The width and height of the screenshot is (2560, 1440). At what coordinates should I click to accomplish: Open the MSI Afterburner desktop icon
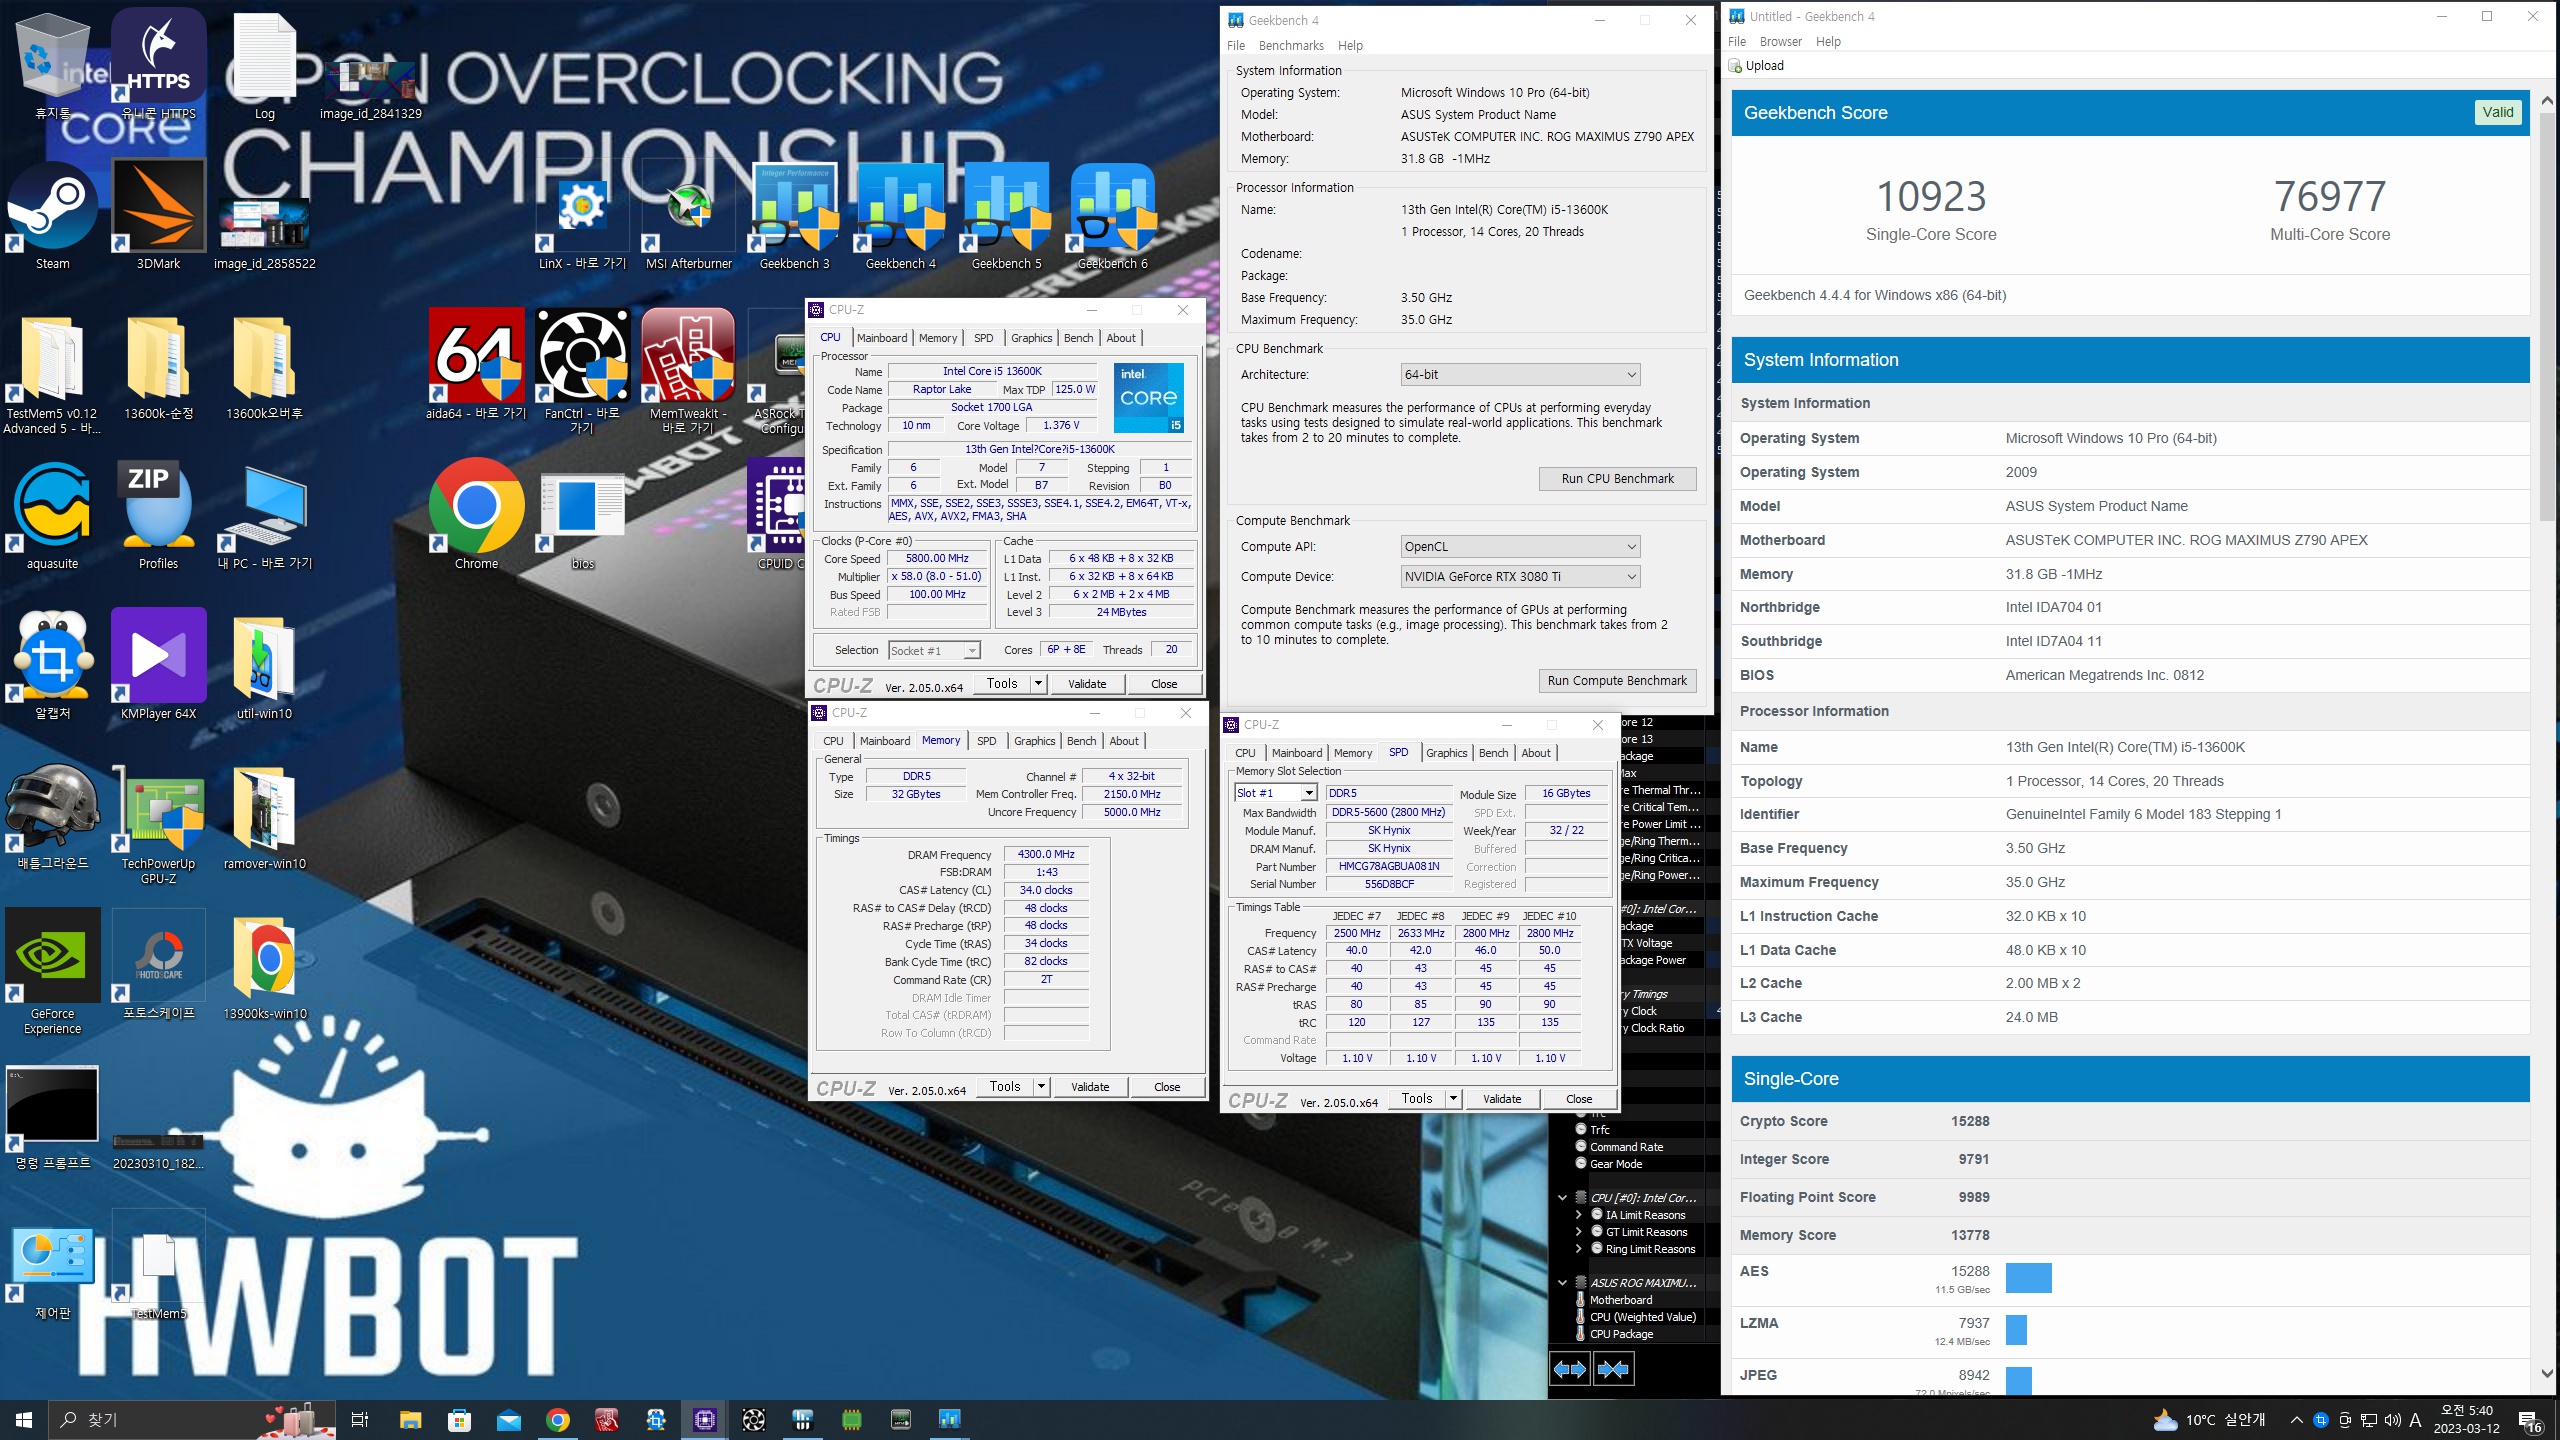[689, 216]
